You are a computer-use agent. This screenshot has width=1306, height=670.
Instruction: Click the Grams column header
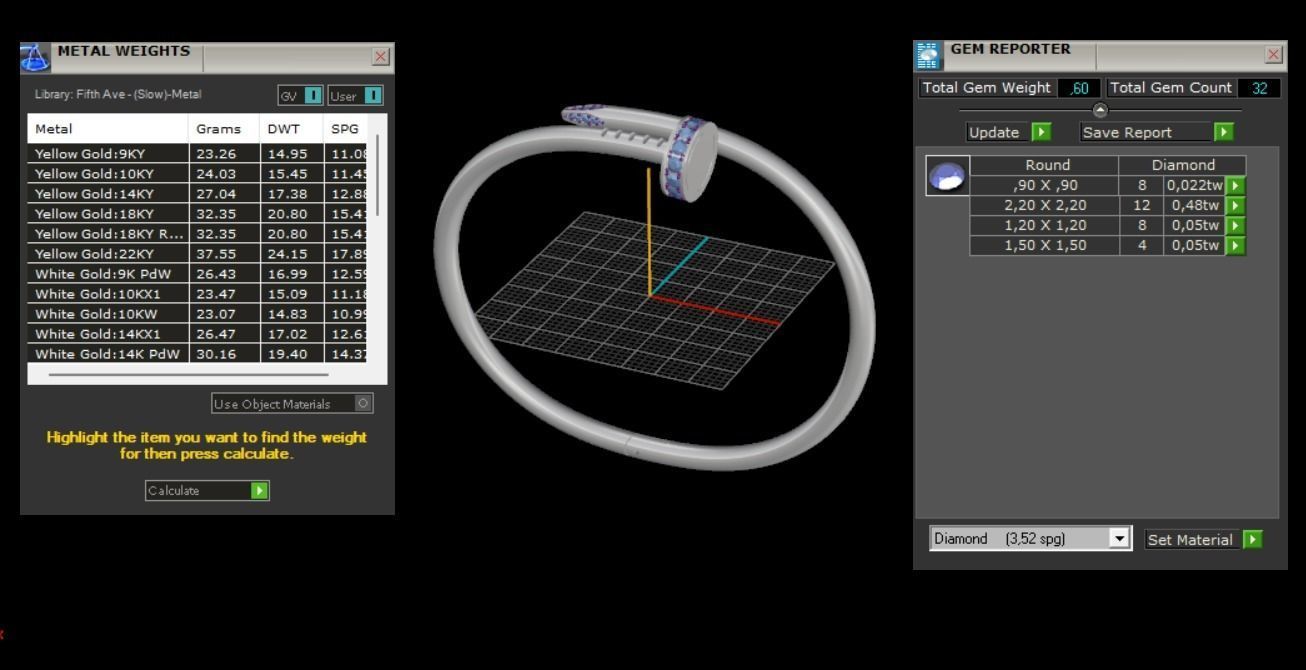pos(224,129)
